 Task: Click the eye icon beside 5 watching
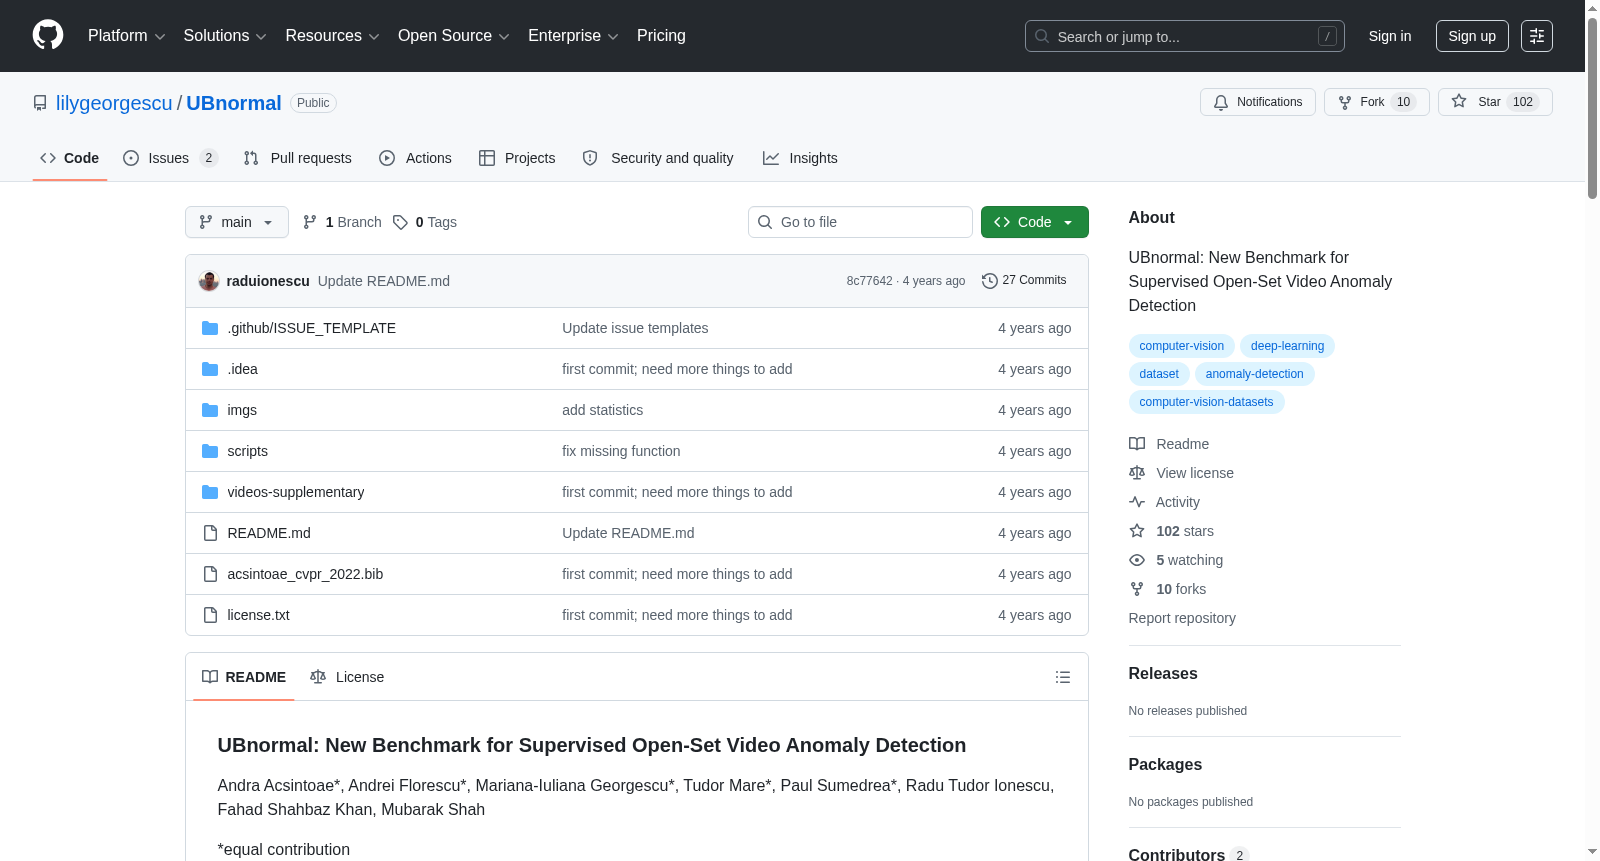click(x=1137, y=560)
